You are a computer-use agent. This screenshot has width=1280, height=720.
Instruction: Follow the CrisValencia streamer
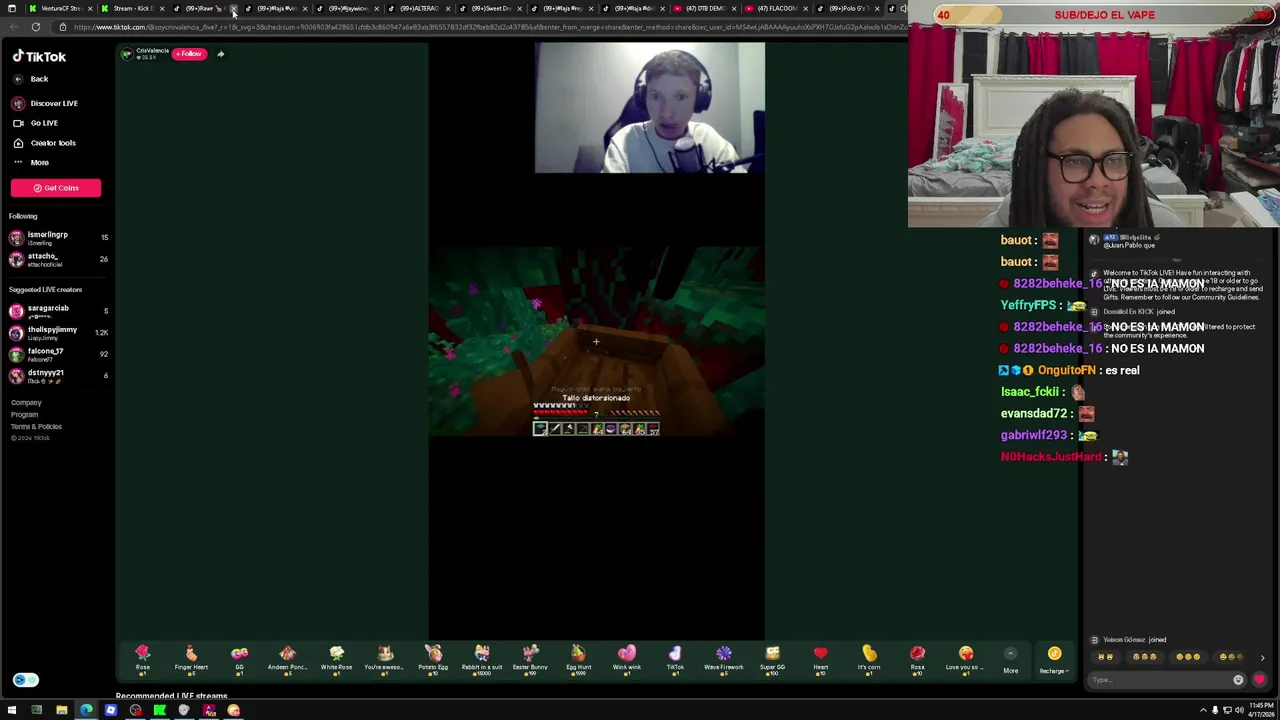click(190, 54)
